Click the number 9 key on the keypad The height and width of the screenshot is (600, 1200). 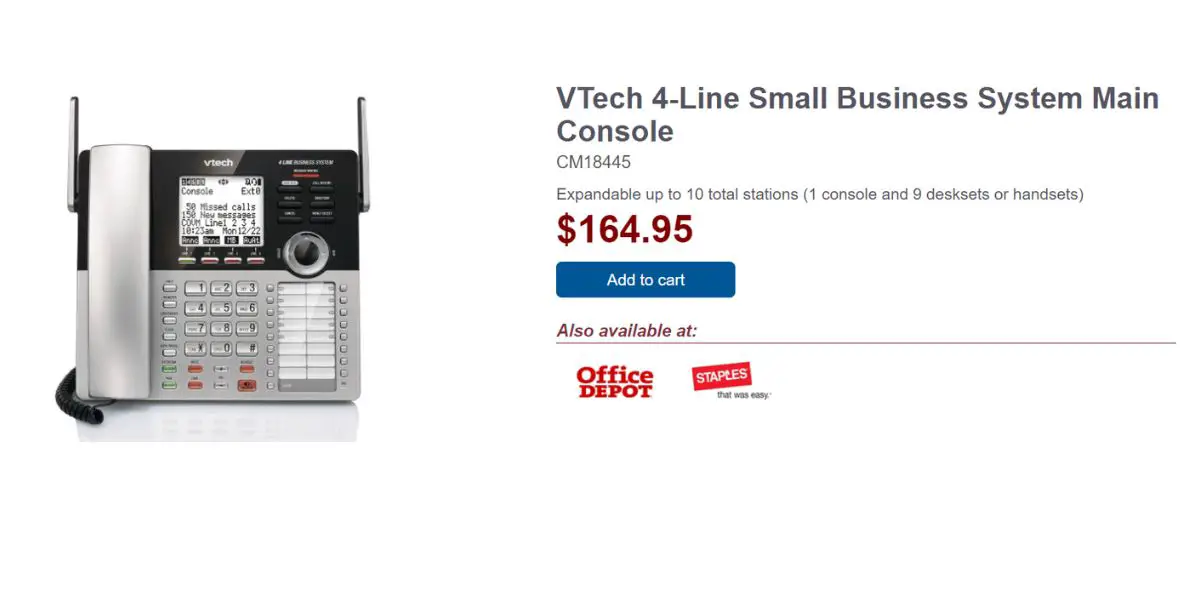pos(247,328)
